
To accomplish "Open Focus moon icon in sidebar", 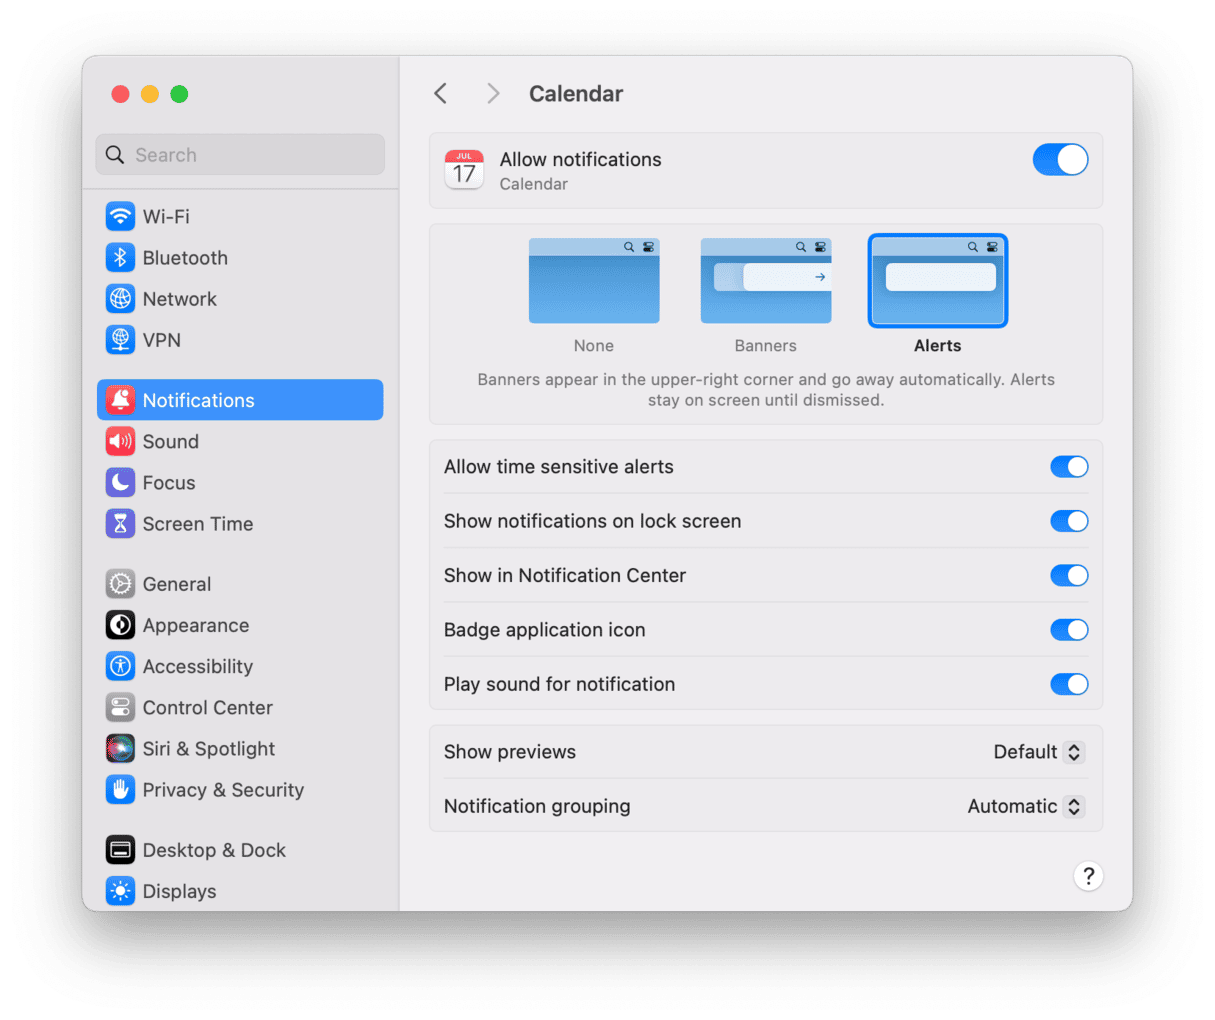I will click(x=120, y=483).
